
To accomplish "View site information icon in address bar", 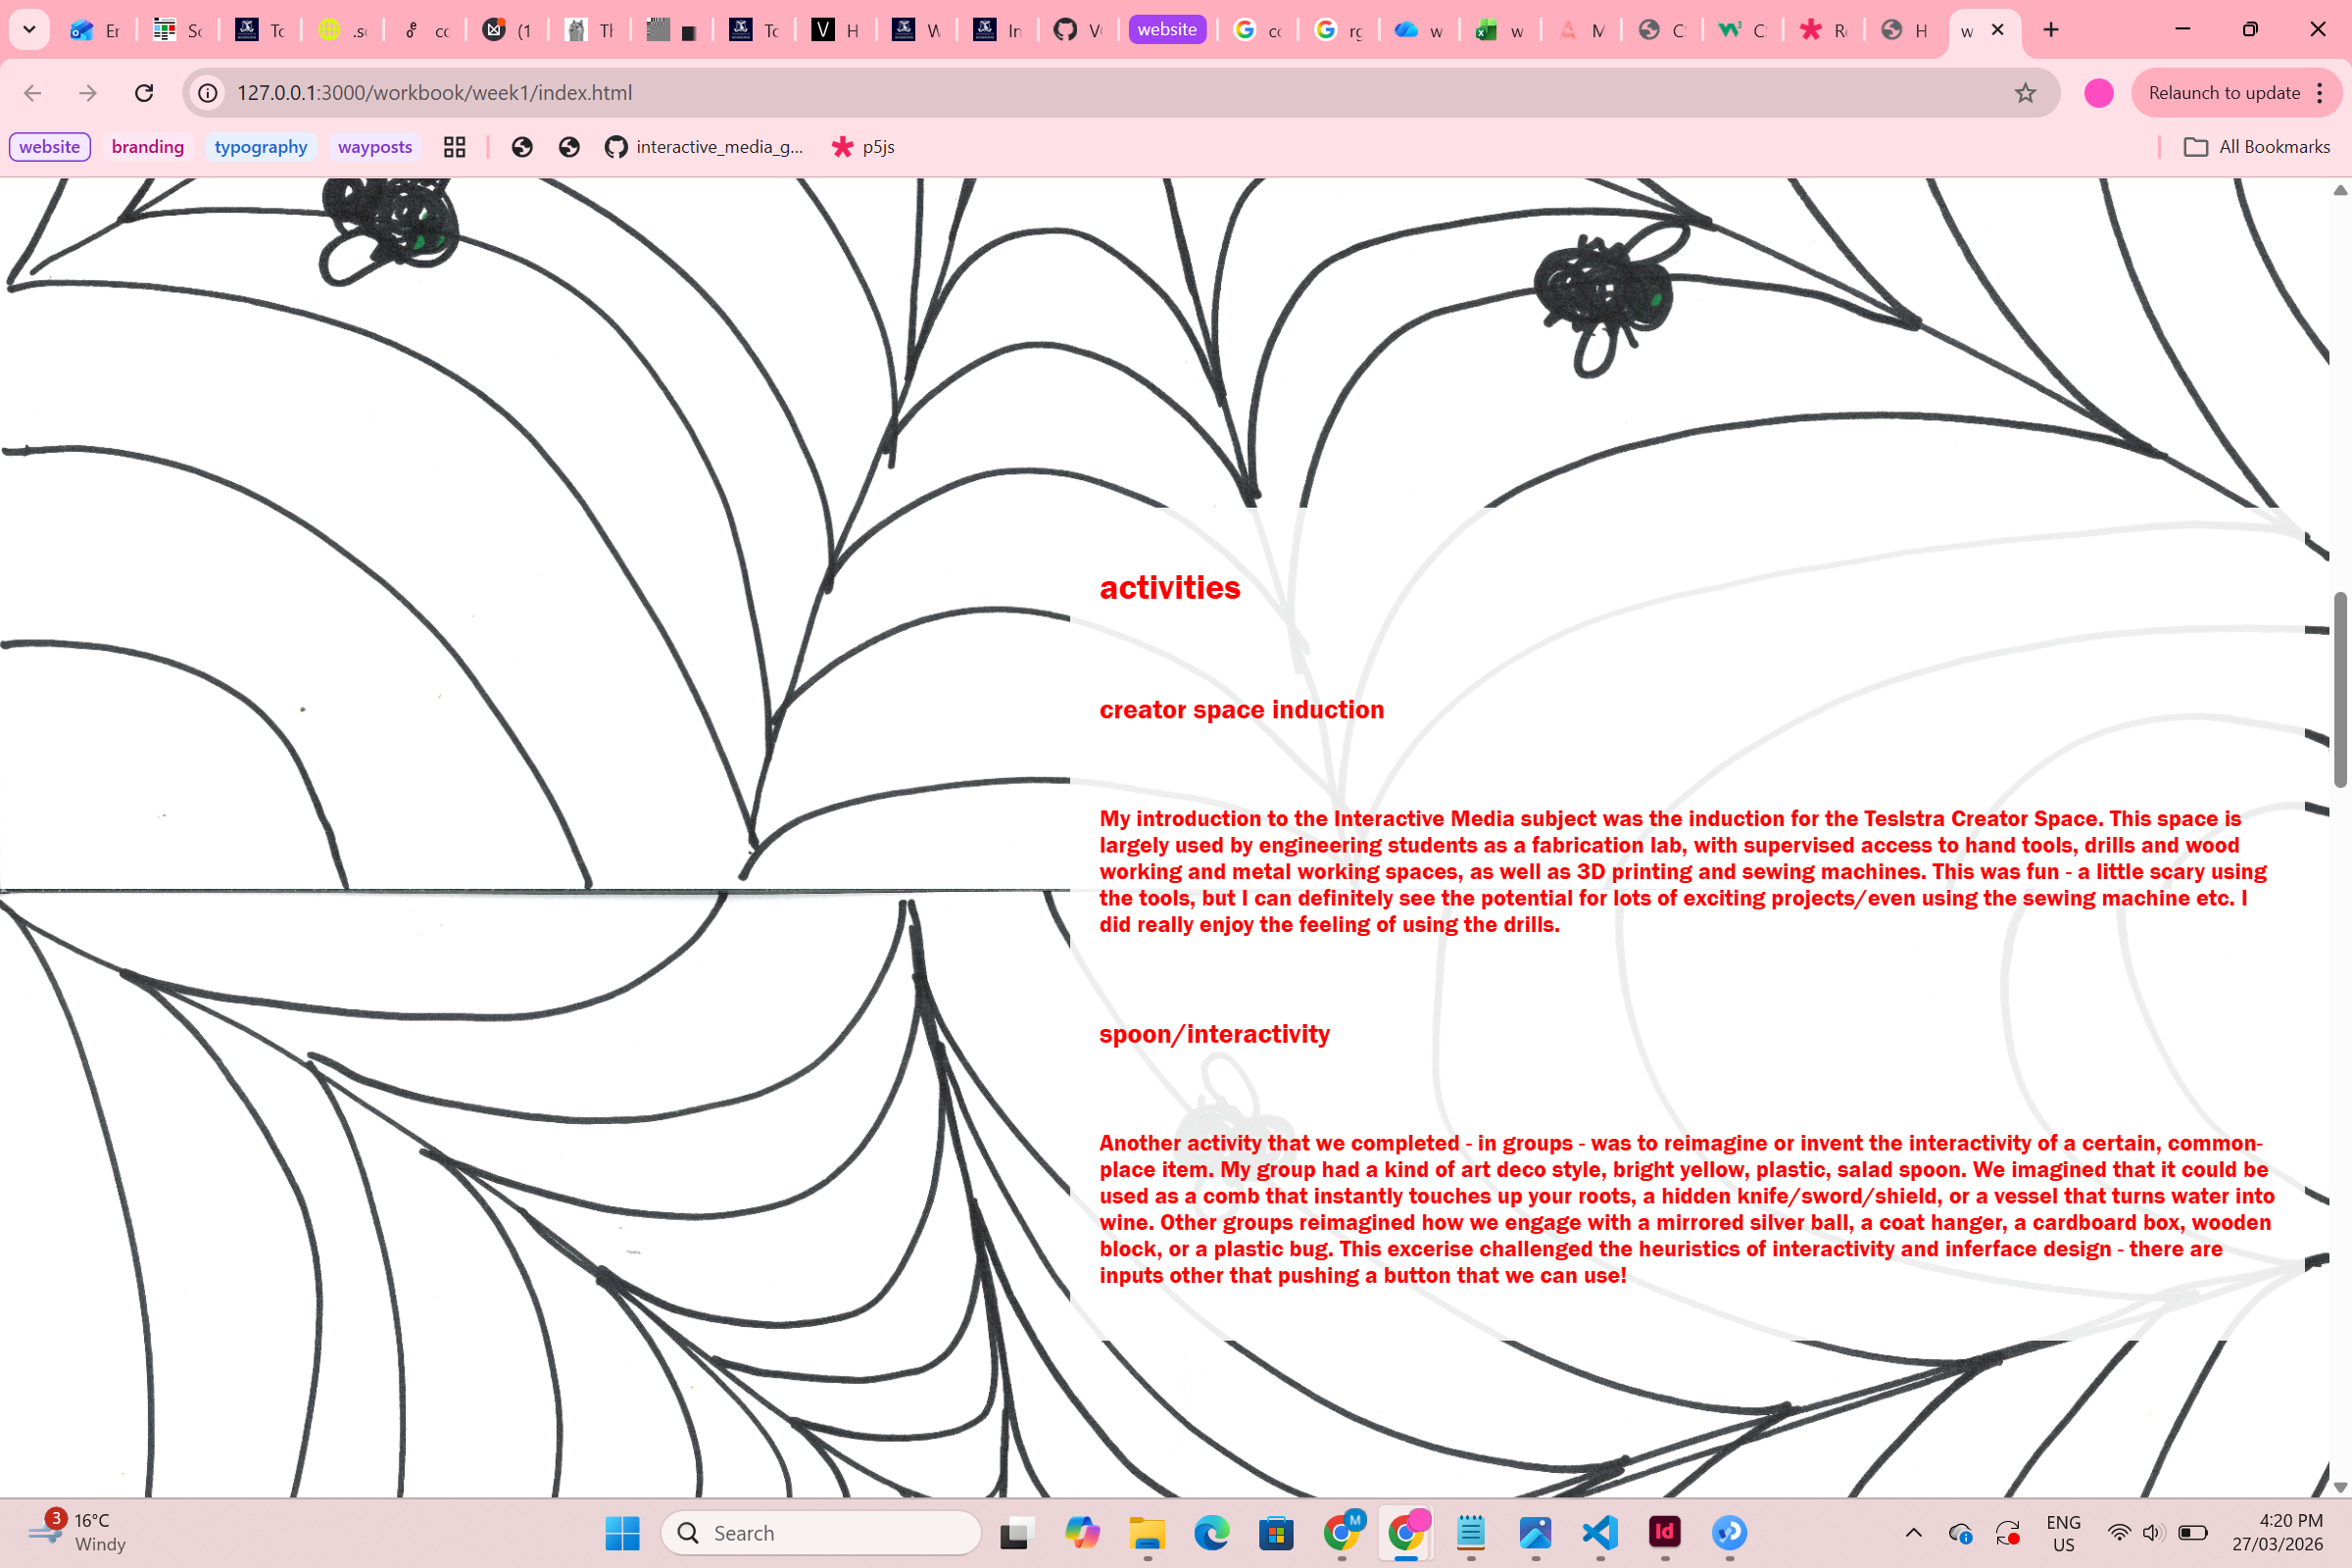I will (207, 93).
